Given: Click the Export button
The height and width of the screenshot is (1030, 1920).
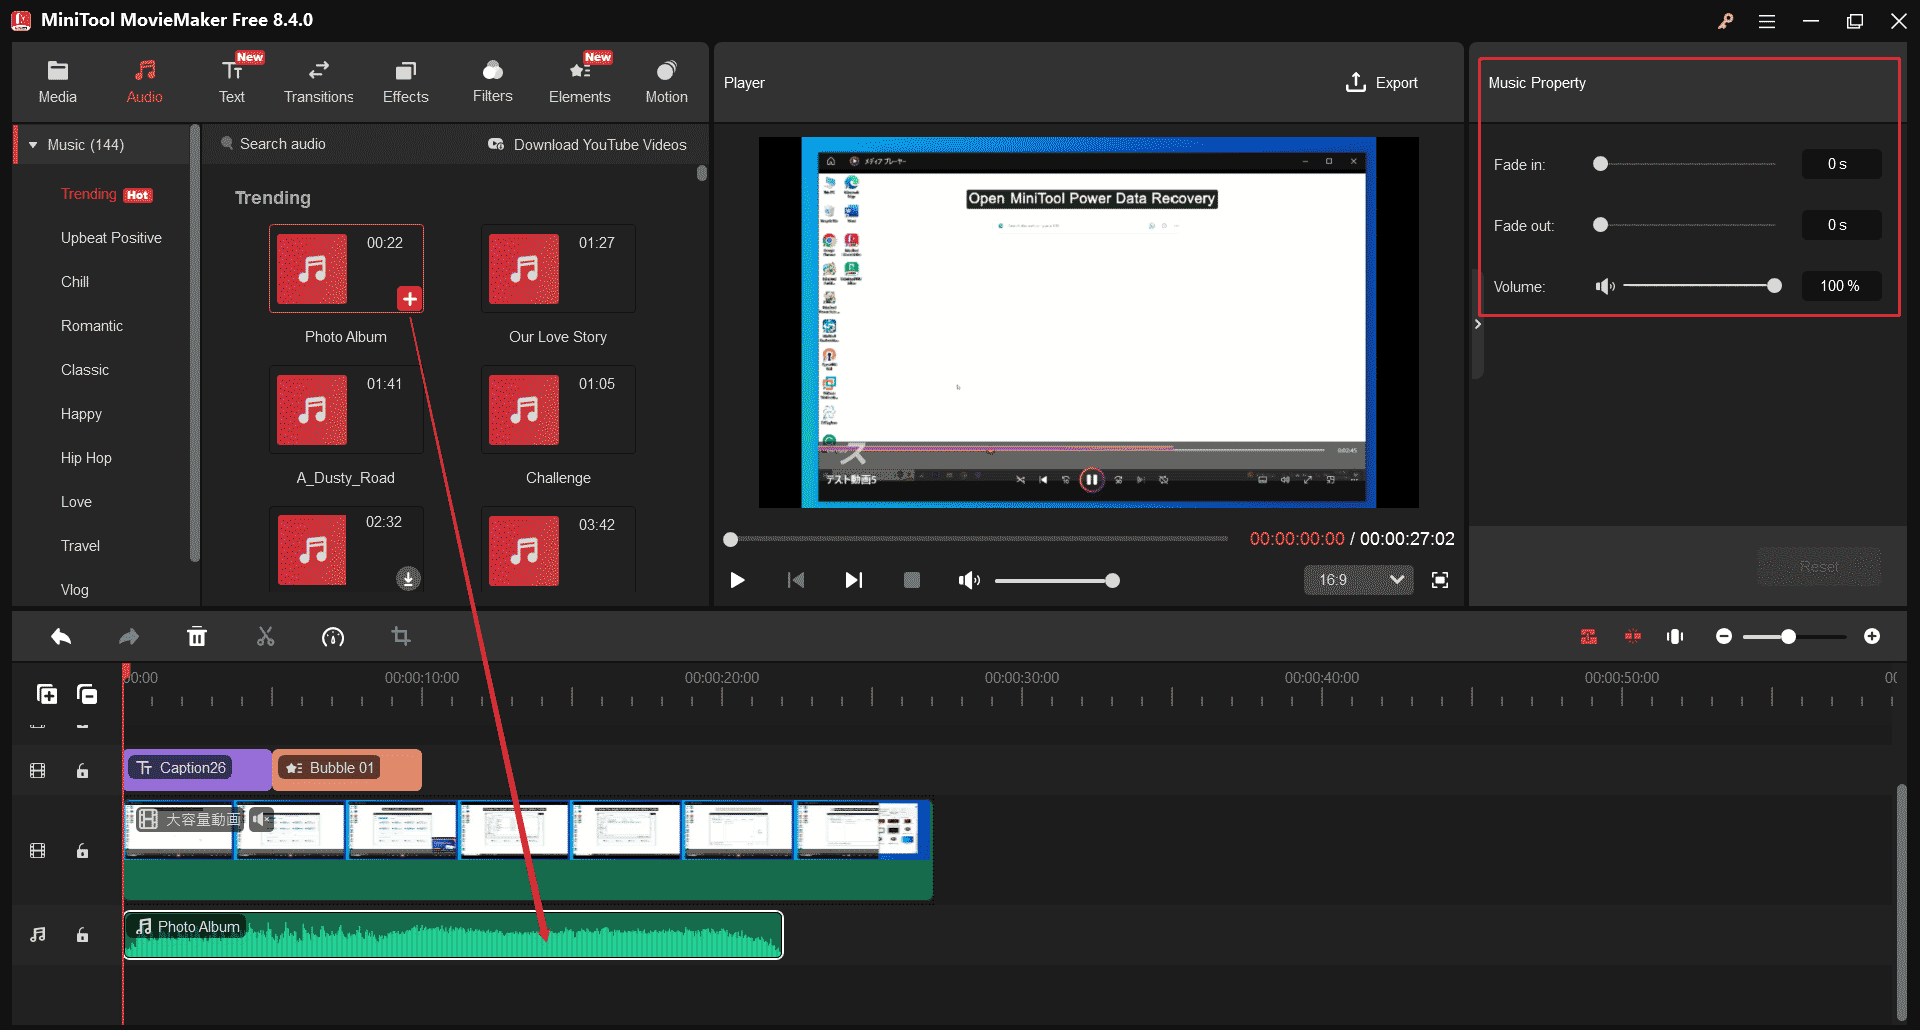Looking at the screenshot, I should point(1382,82).
